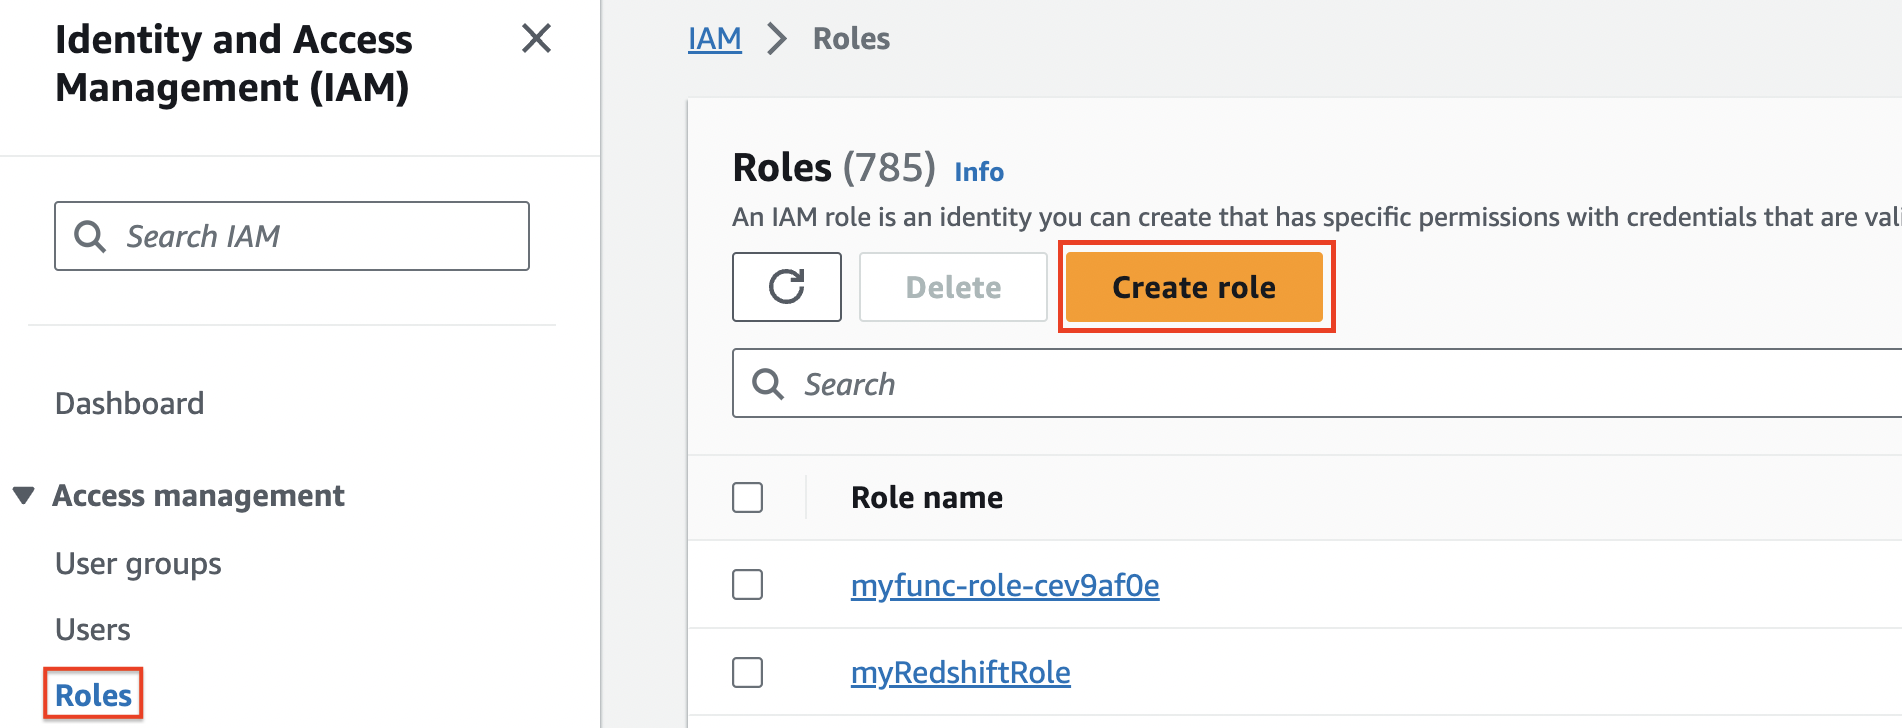Screen dimensions: 1902x728
Task: Open Users in the sidebar
Action: click(93, 630)
